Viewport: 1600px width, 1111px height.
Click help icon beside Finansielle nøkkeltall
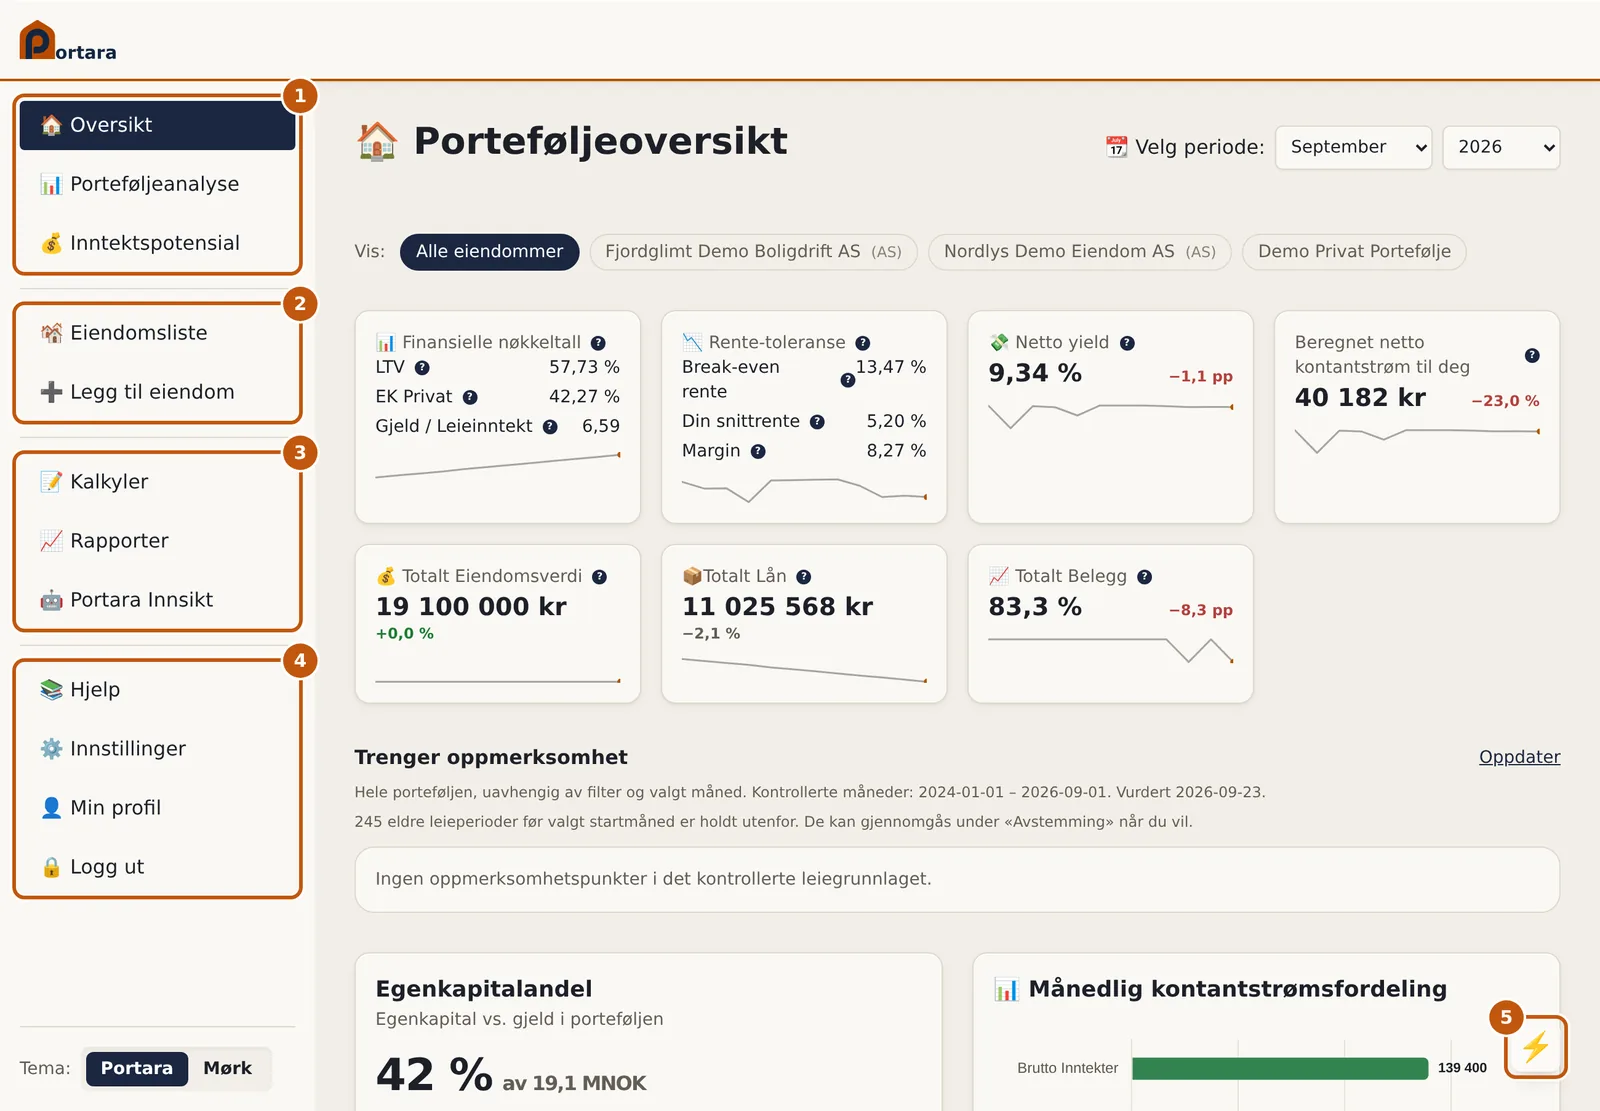598,343
